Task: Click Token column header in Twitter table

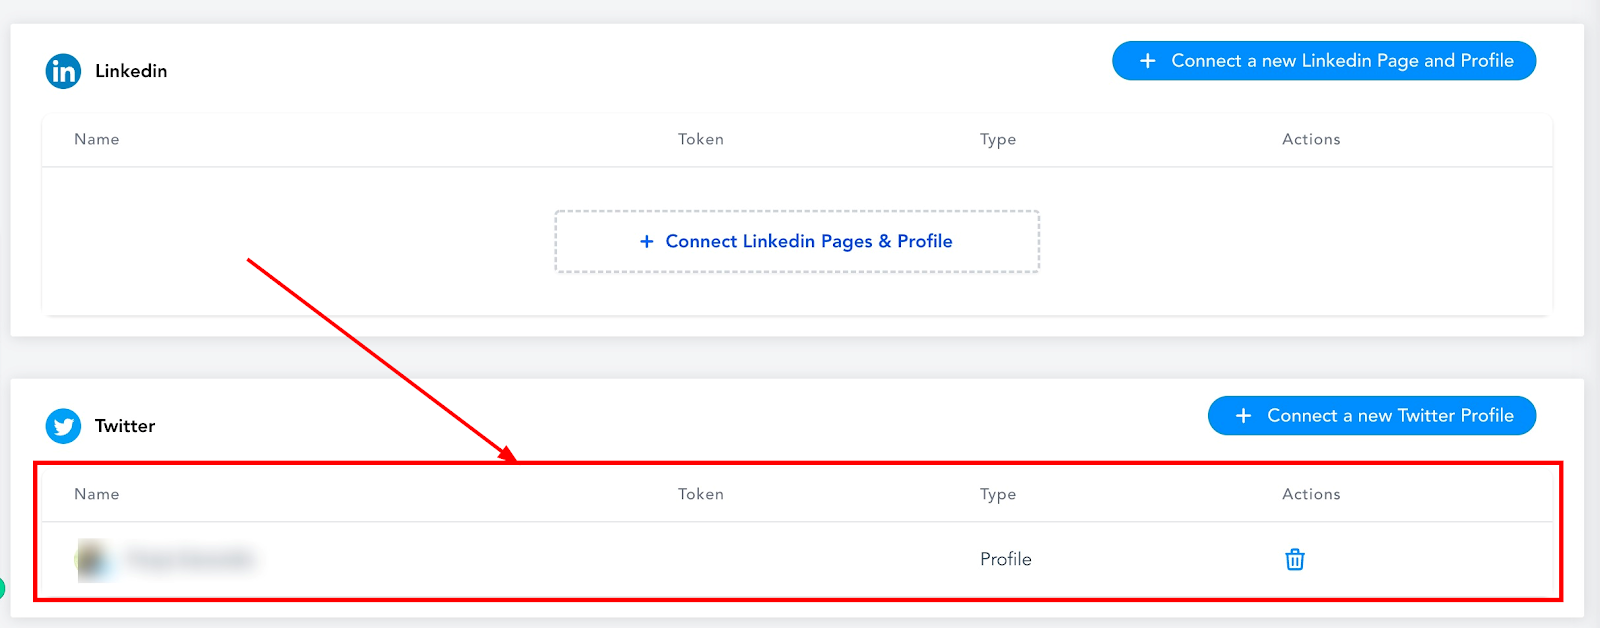Action: pyautogui.click(x=701, y=494)
